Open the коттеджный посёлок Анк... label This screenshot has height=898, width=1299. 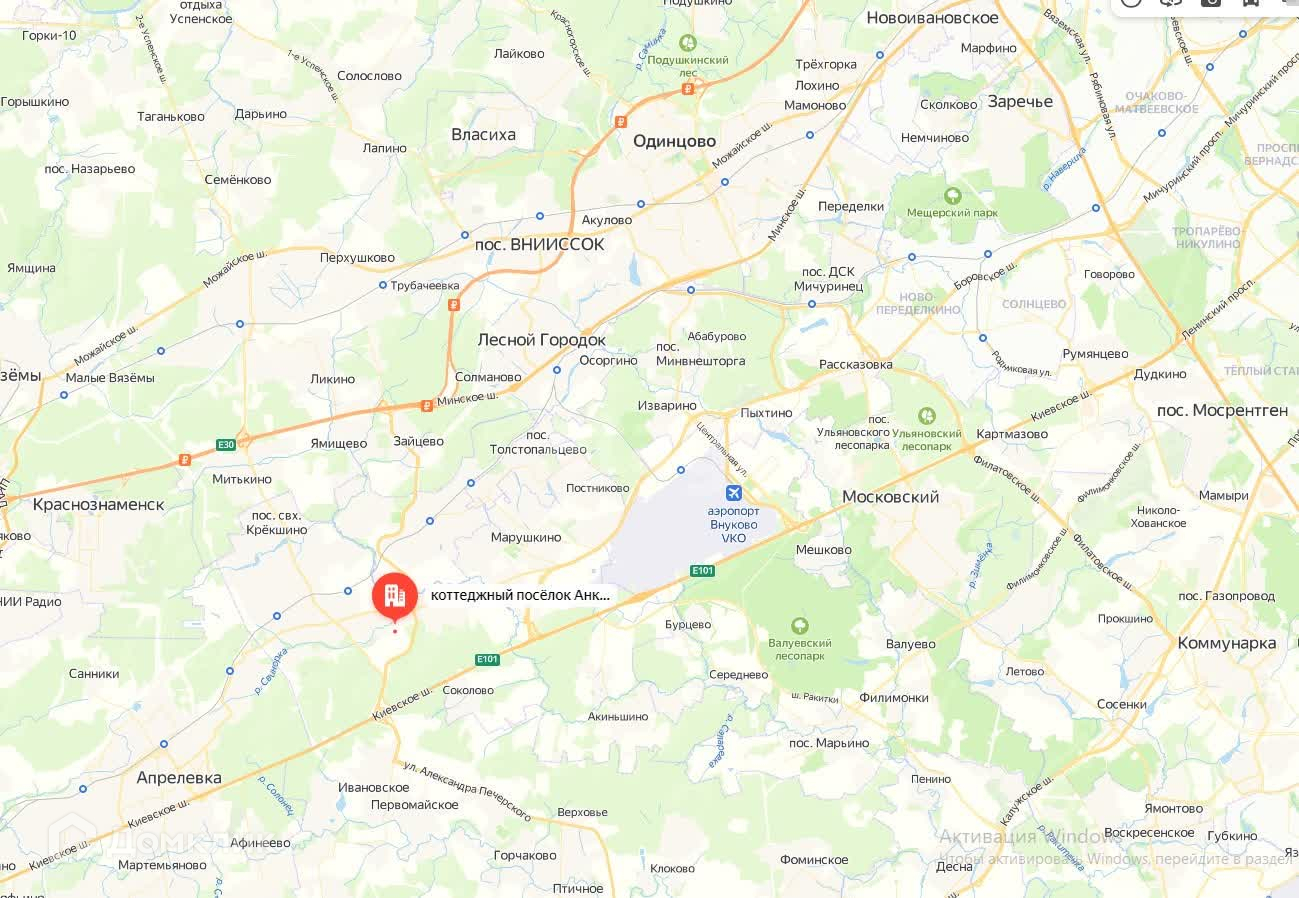[x=519, y=594]
